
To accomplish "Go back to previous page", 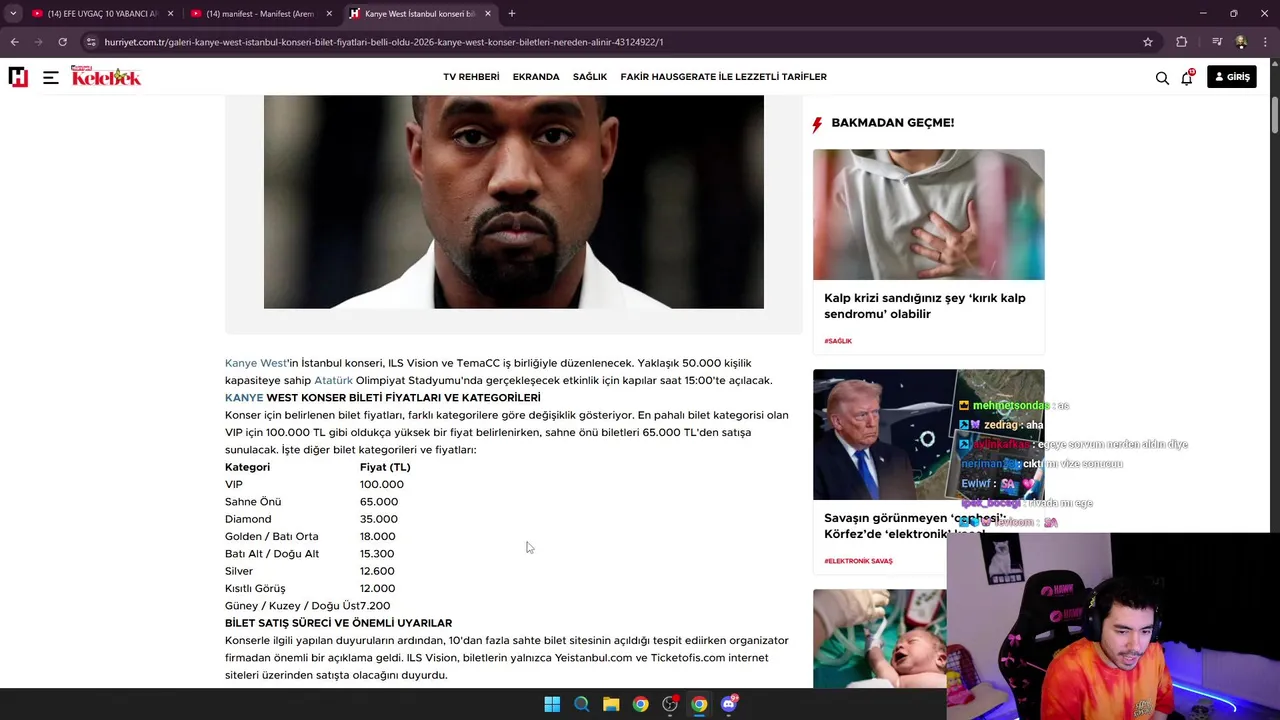I will 14,42.
